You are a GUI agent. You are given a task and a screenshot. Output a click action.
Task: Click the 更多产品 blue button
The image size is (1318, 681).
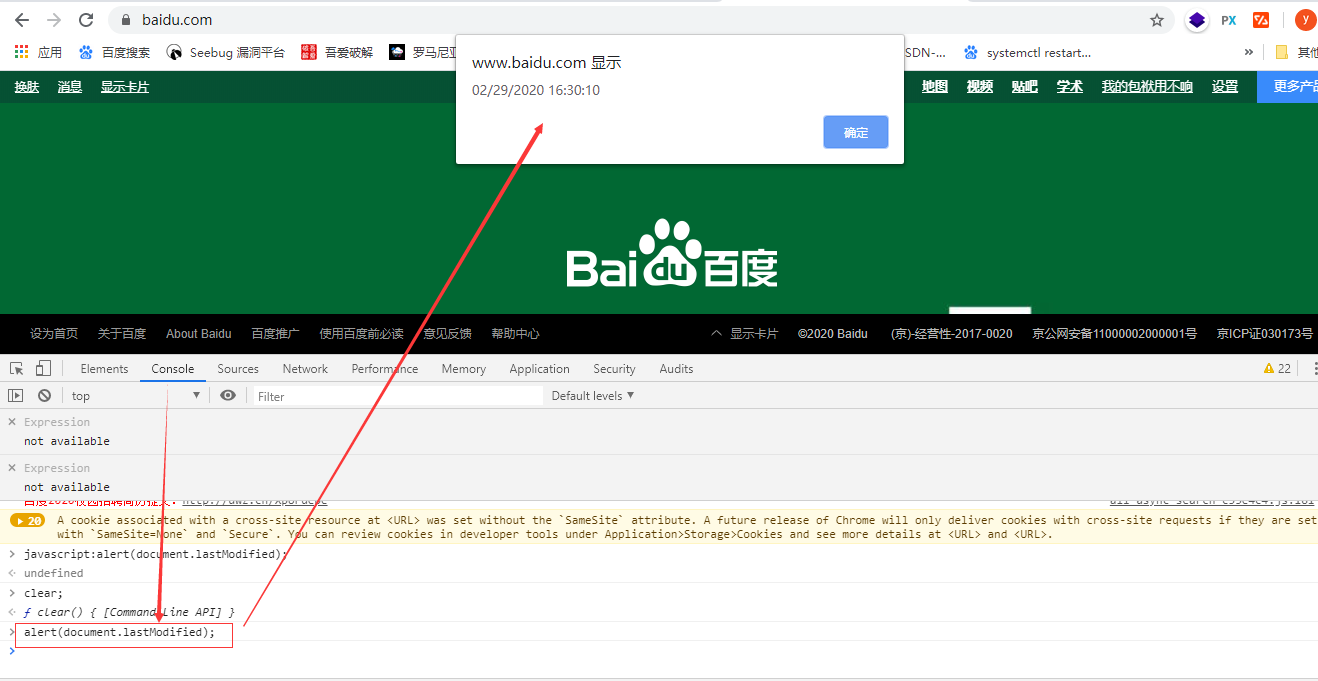[1288, 87]
